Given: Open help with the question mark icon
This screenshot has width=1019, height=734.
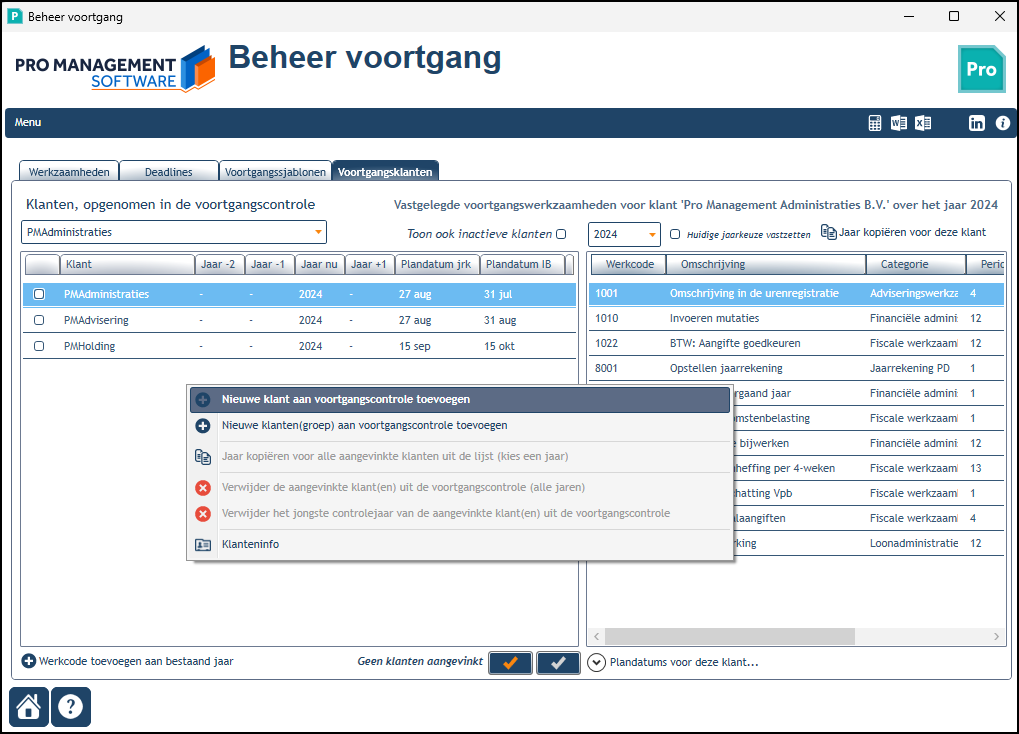Looking at the screenshot, I should (x=71, y=707).
